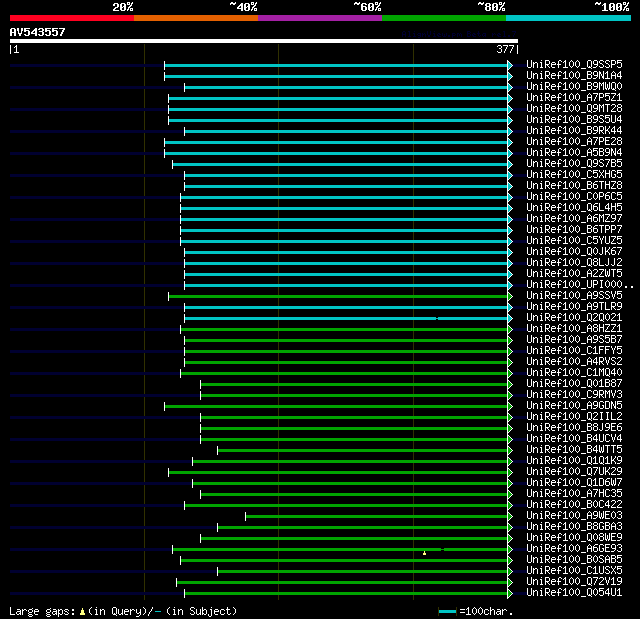Click the orange ~40% identity color band

click(x=196, y=18)
